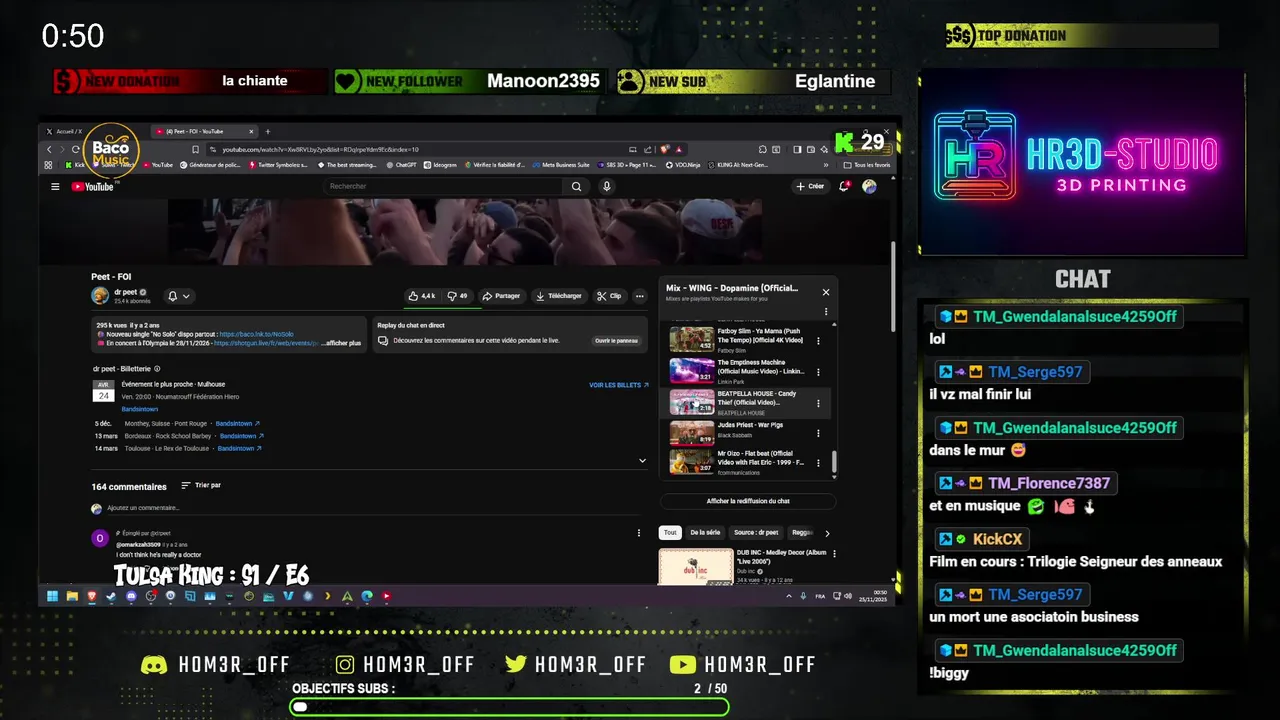Screen dimensions: 1280x720
Task: Click Afficher la rediffusion du chat
Action: coord(748,501)
